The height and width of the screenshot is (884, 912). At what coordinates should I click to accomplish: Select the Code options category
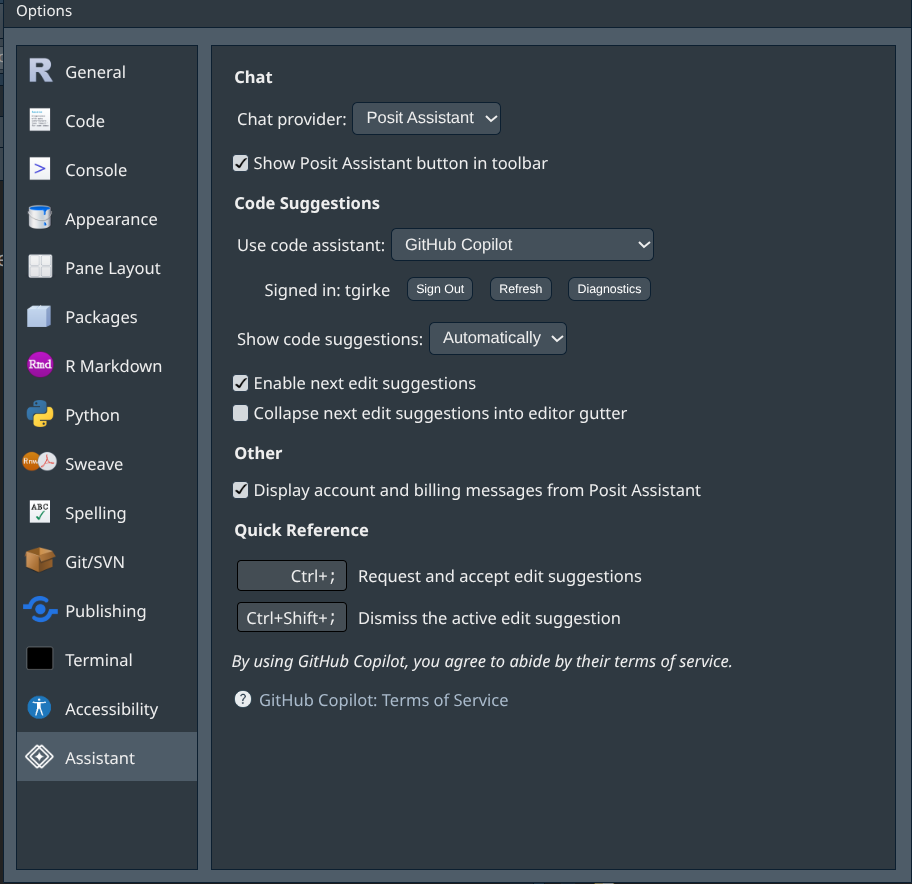tap(107, 120)
